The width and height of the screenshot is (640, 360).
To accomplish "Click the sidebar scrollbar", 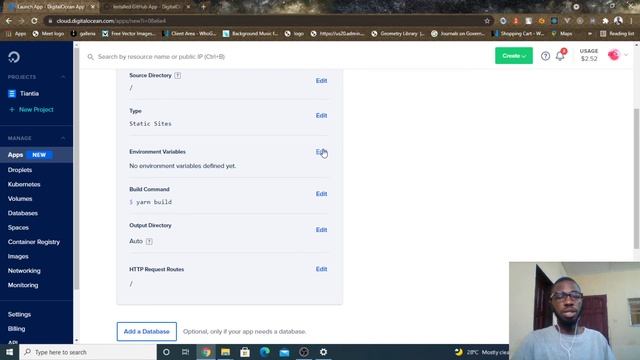I will coord(76,169).
